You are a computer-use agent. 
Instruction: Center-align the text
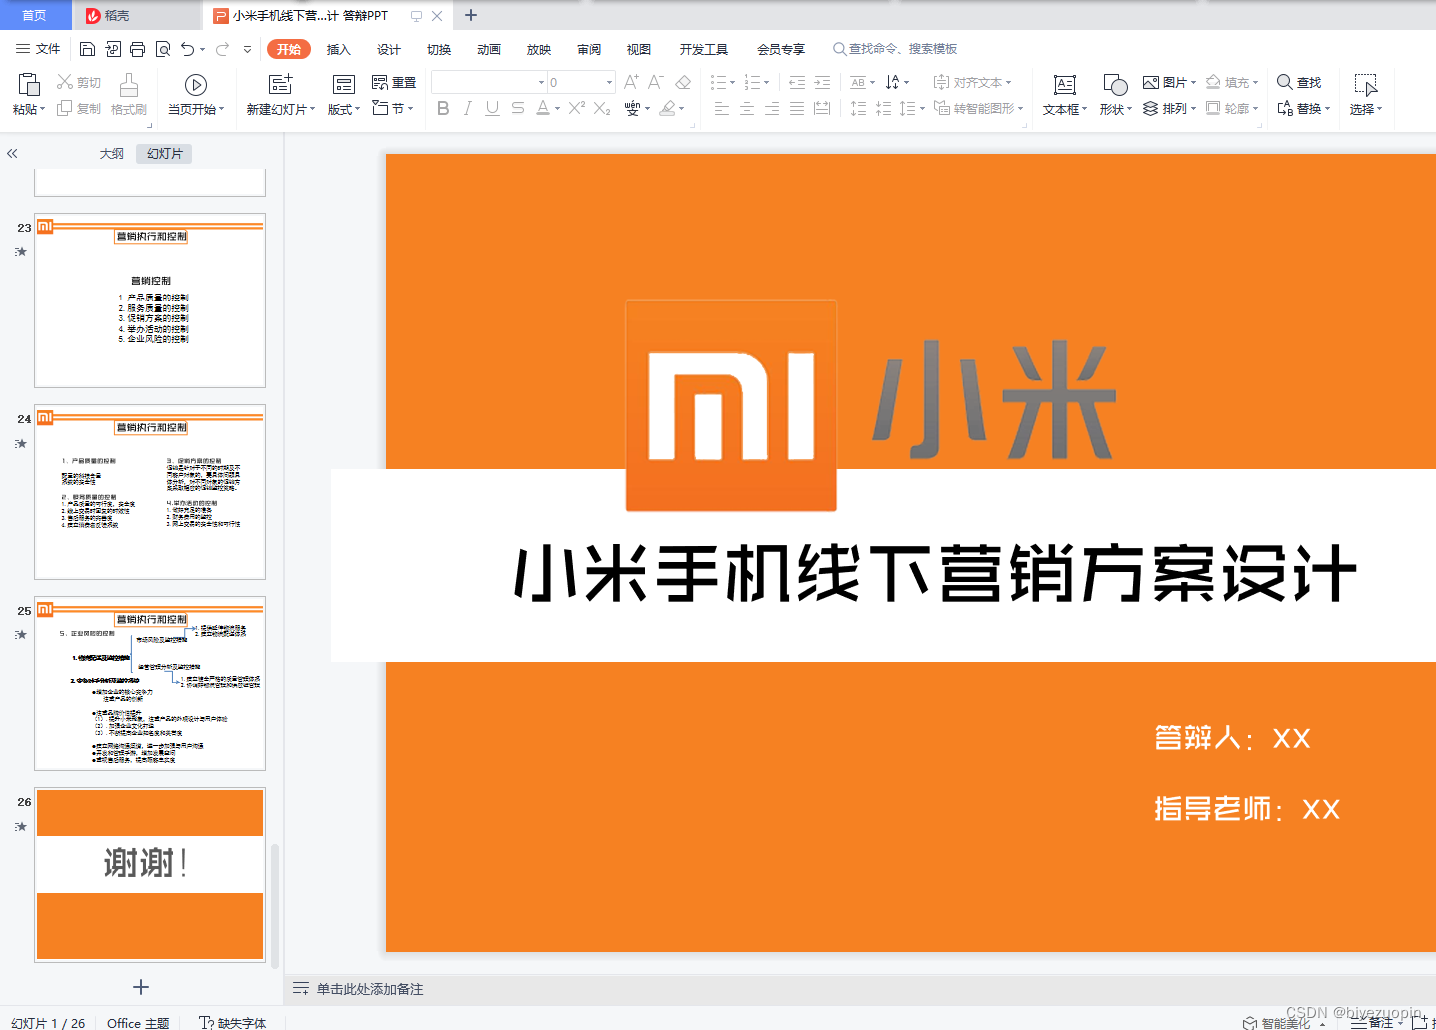pyautogui.click(x=747, y=108)
